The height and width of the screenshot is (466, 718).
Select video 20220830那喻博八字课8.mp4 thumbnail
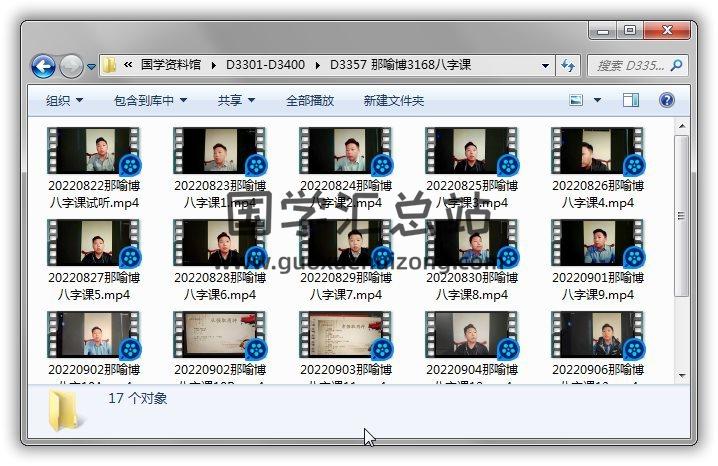pos(472,243)
